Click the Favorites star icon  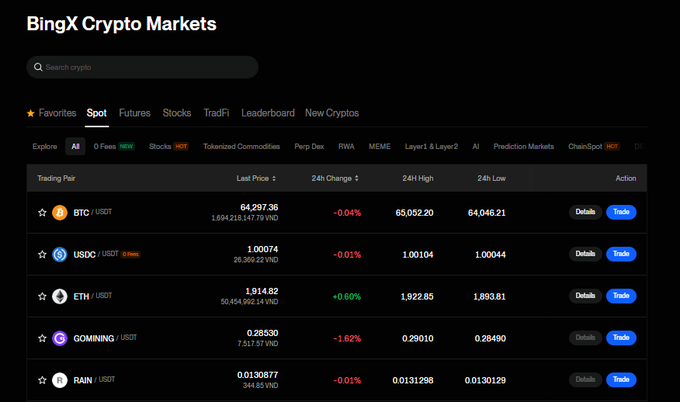[x=30, y=113]
